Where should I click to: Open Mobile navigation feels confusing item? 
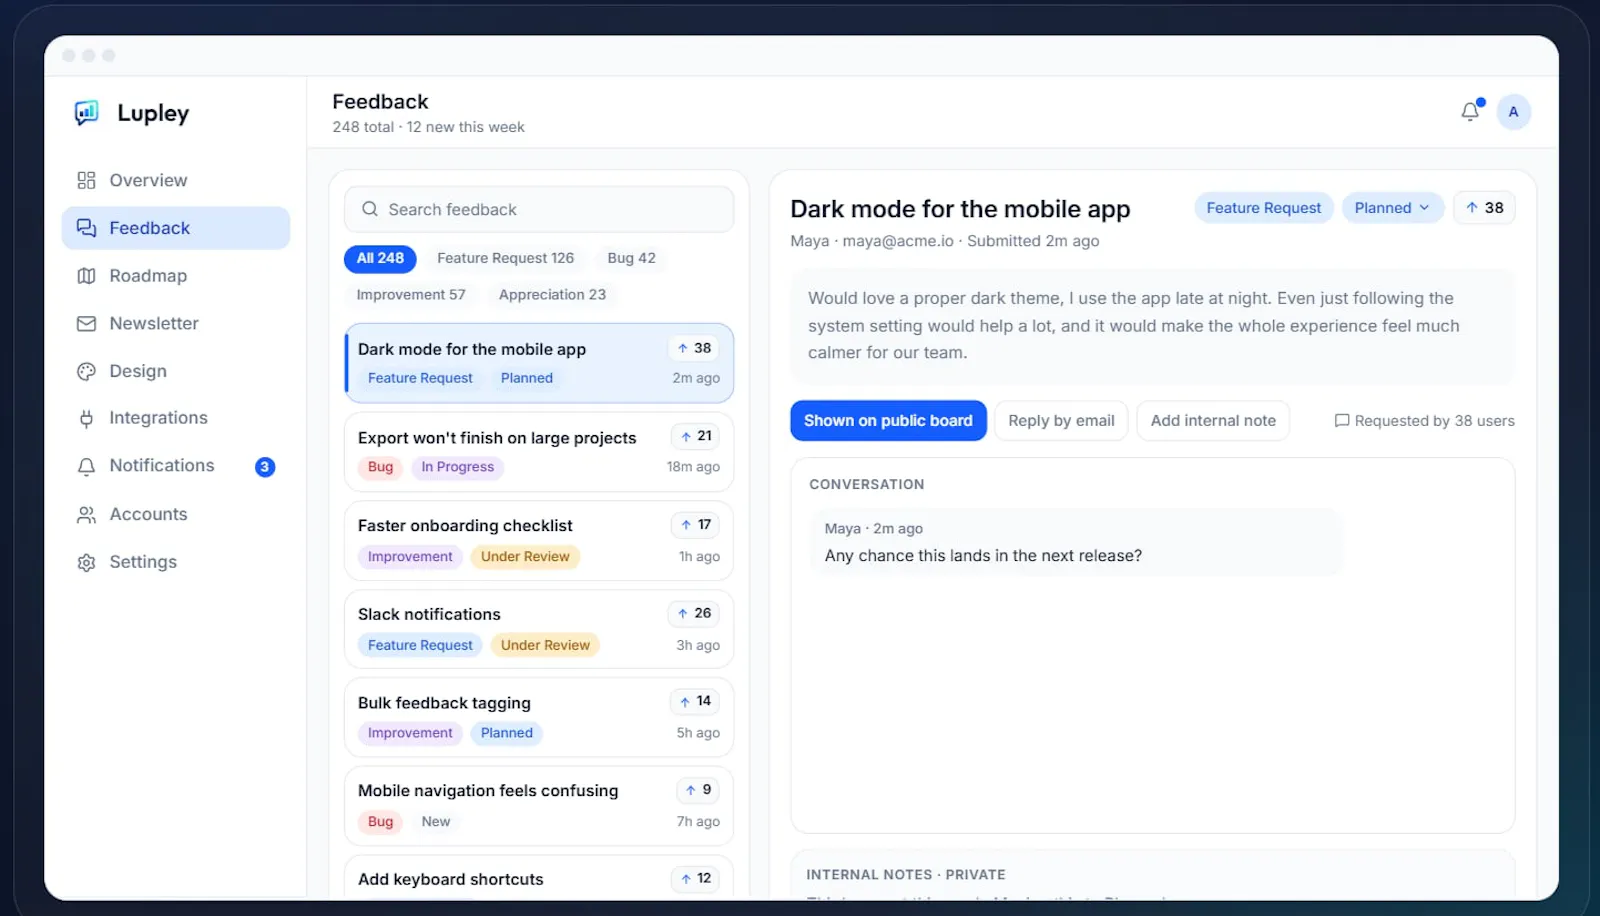(539, 806)
